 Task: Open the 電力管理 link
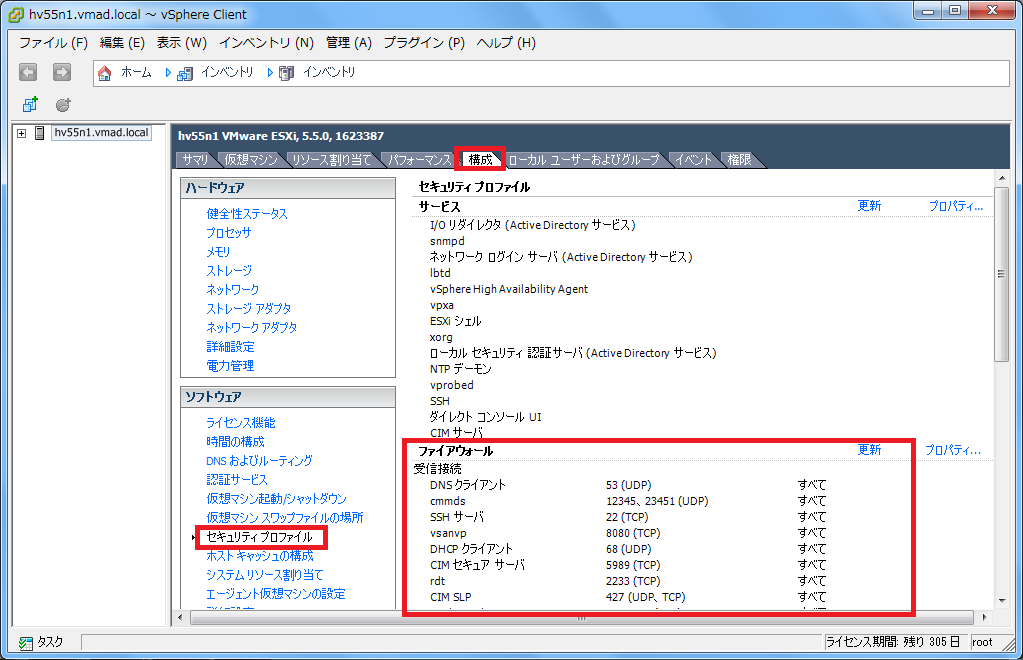(x=230, y=366)
